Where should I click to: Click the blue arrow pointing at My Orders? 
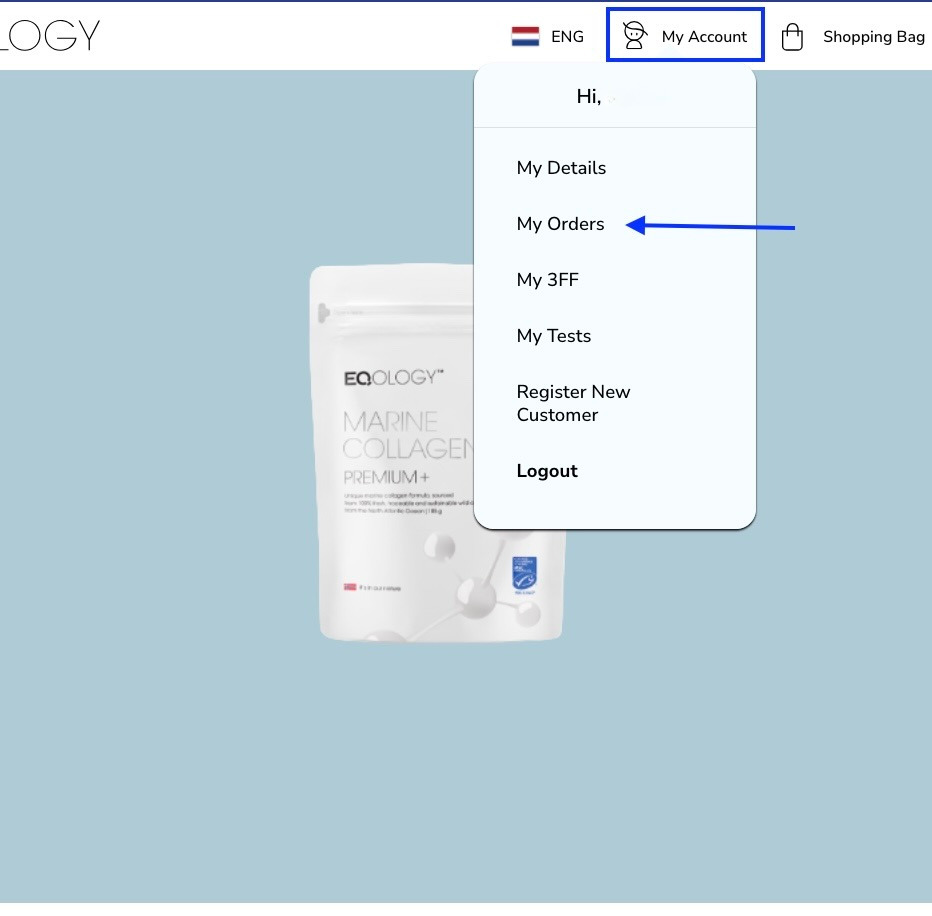[x=710, y=226]
